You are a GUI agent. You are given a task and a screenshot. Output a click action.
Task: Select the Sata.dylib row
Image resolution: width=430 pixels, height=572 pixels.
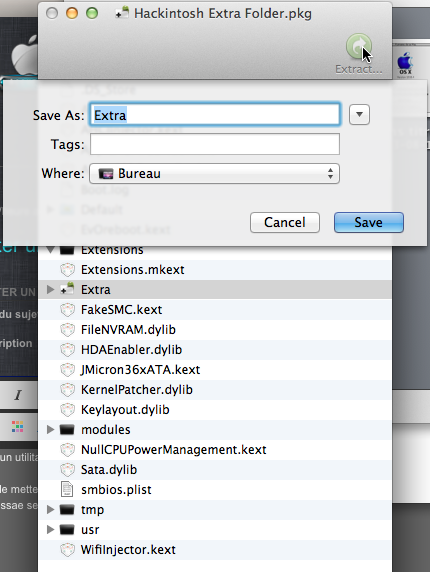(x=215, y=470)
